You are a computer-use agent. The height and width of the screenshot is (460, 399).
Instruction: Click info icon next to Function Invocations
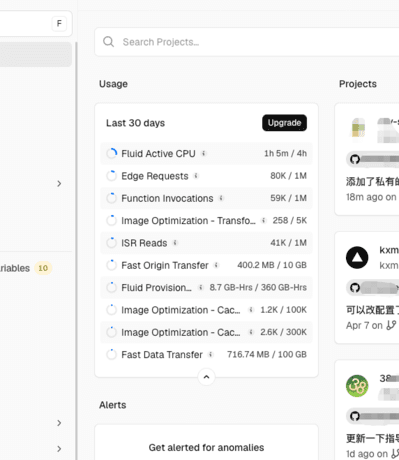click(x=221, y=198)
